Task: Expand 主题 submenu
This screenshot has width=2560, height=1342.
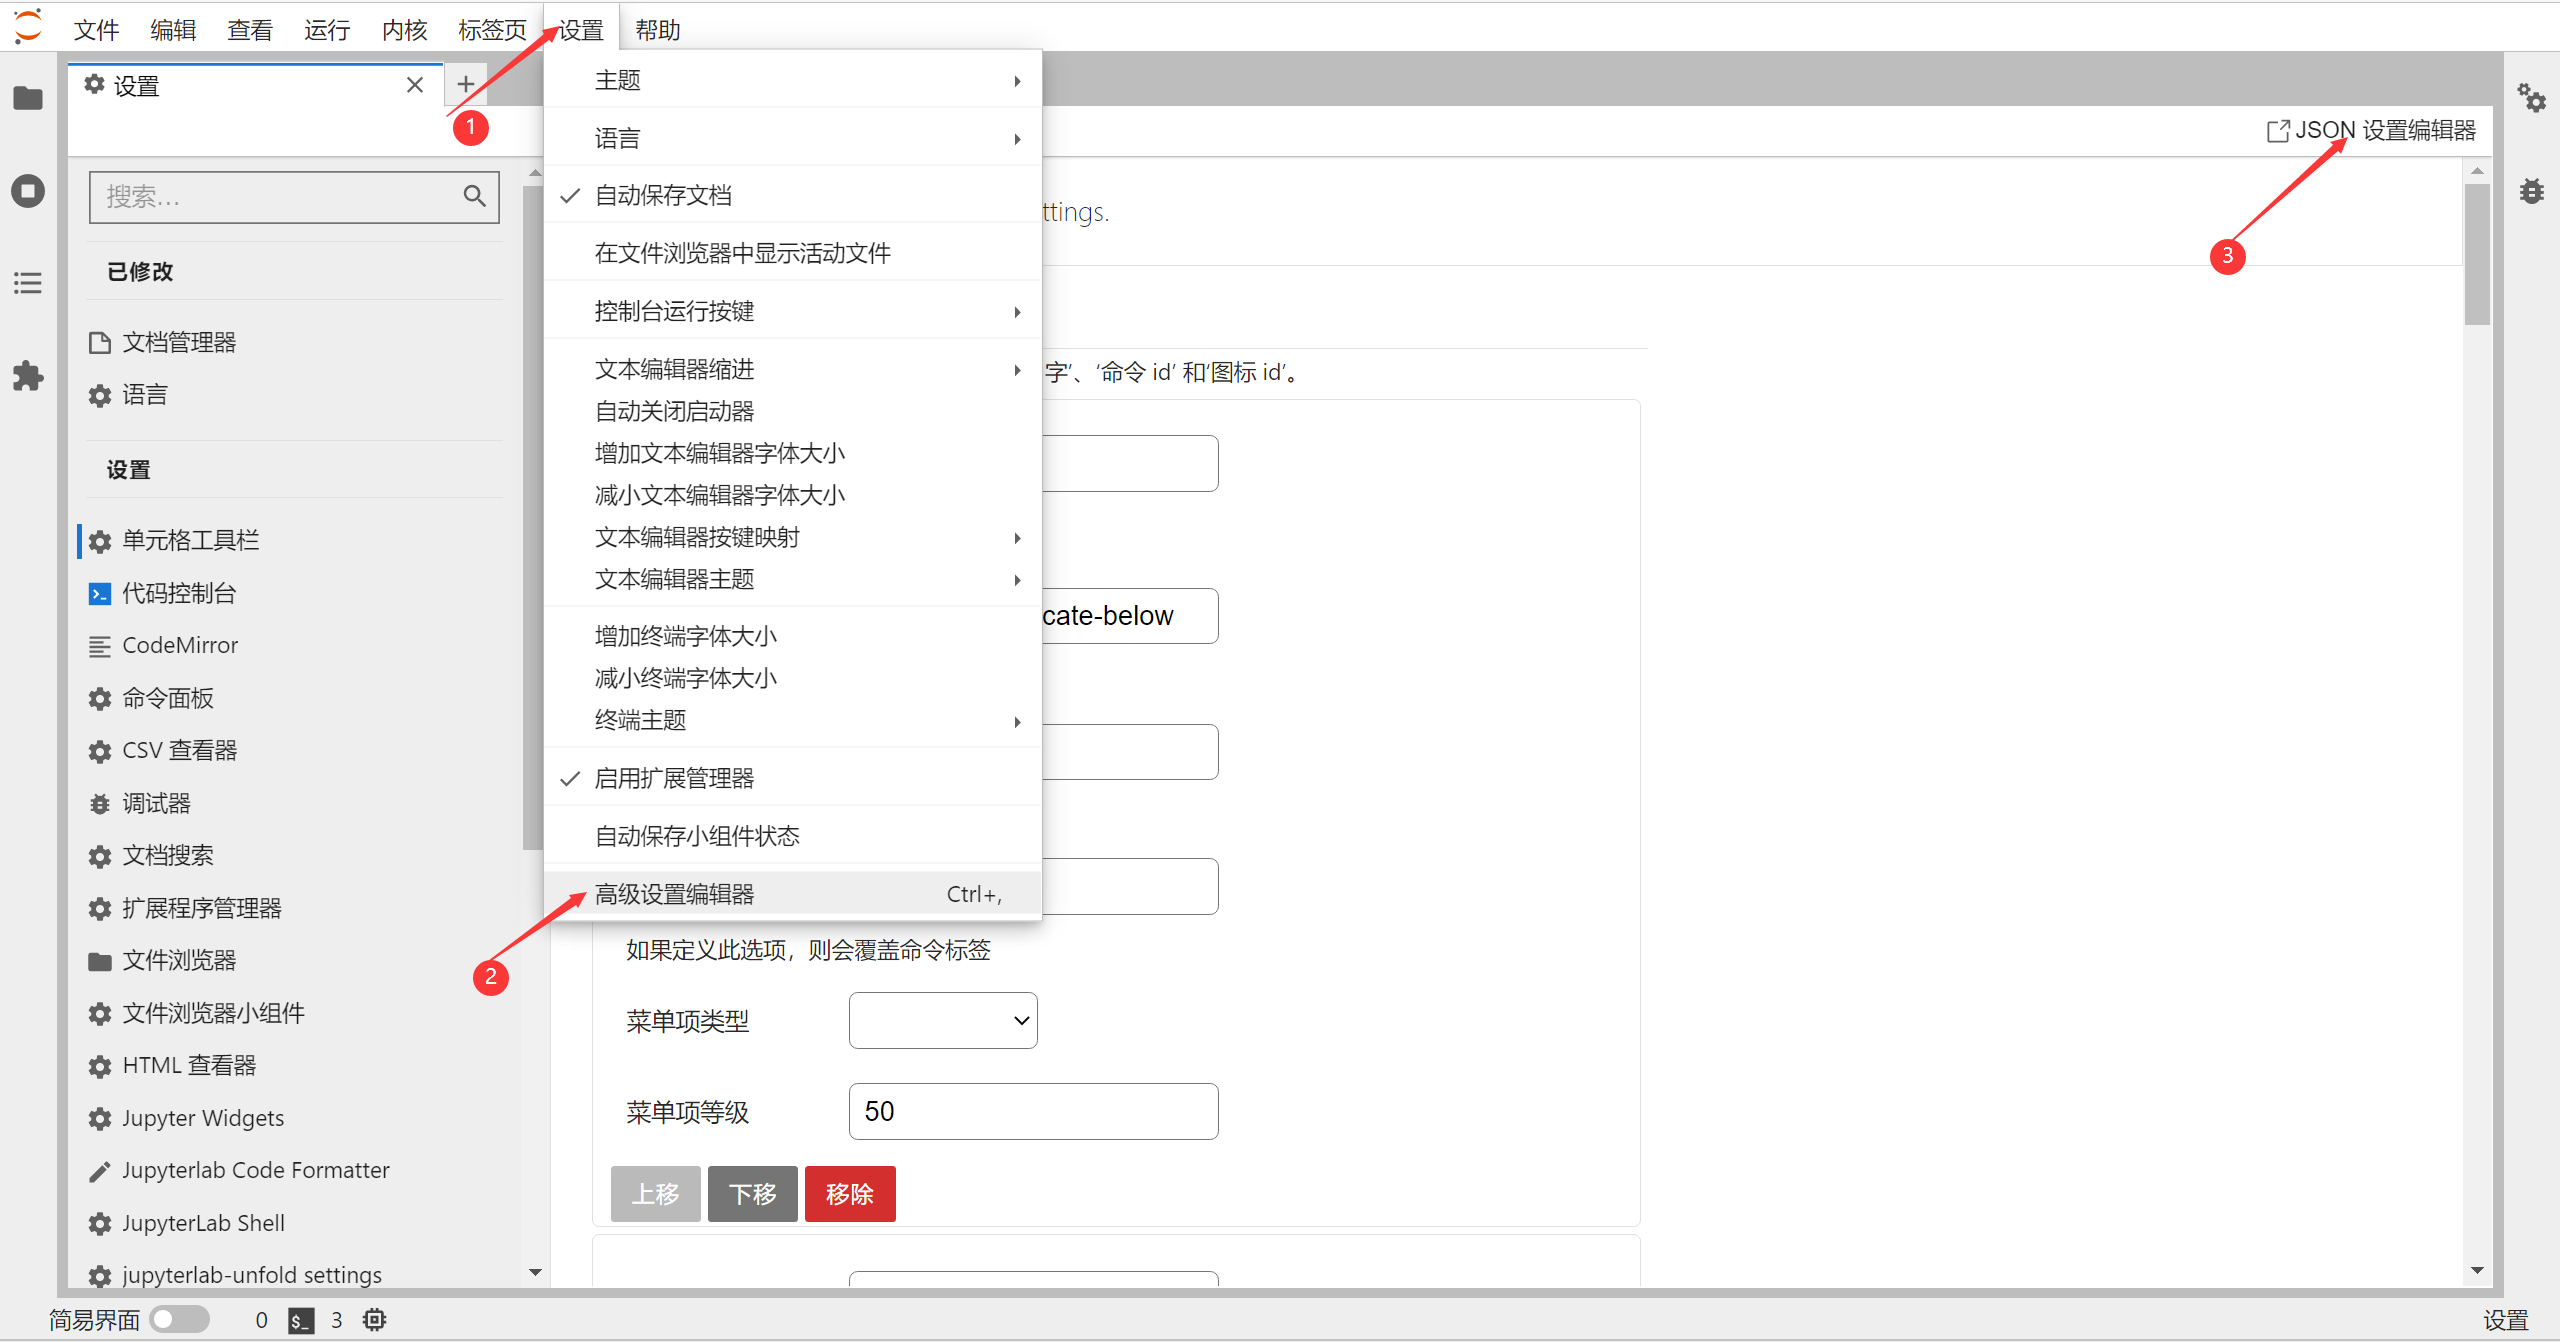Action: coord(793,80)
